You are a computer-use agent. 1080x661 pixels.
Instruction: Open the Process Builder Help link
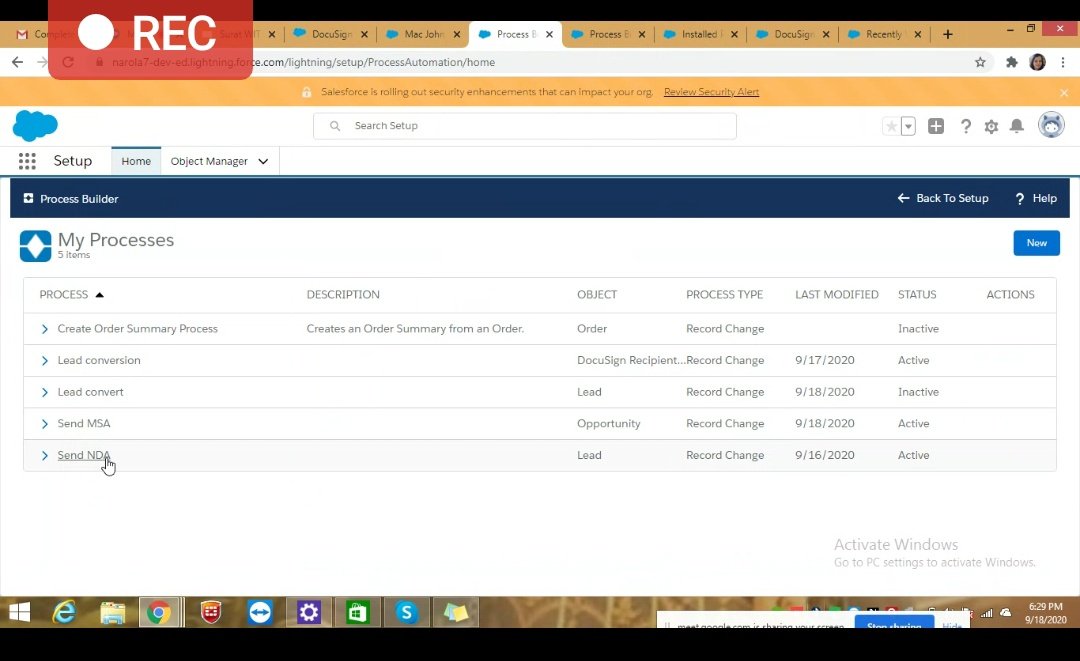click(x=1036, y=198)
